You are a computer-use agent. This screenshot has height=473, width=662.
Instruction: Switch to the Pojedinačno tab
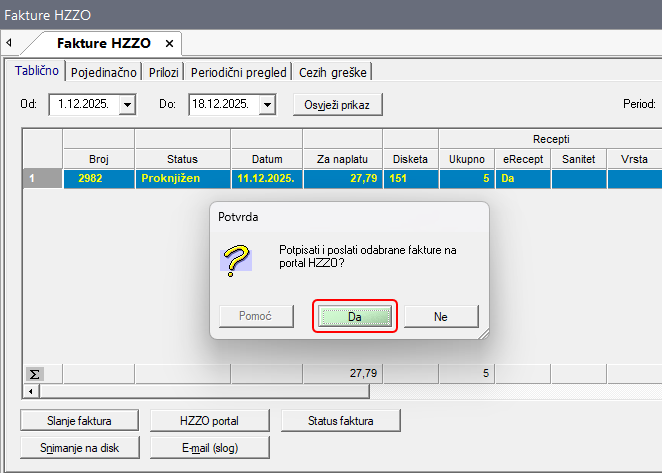tap(104, 72)
